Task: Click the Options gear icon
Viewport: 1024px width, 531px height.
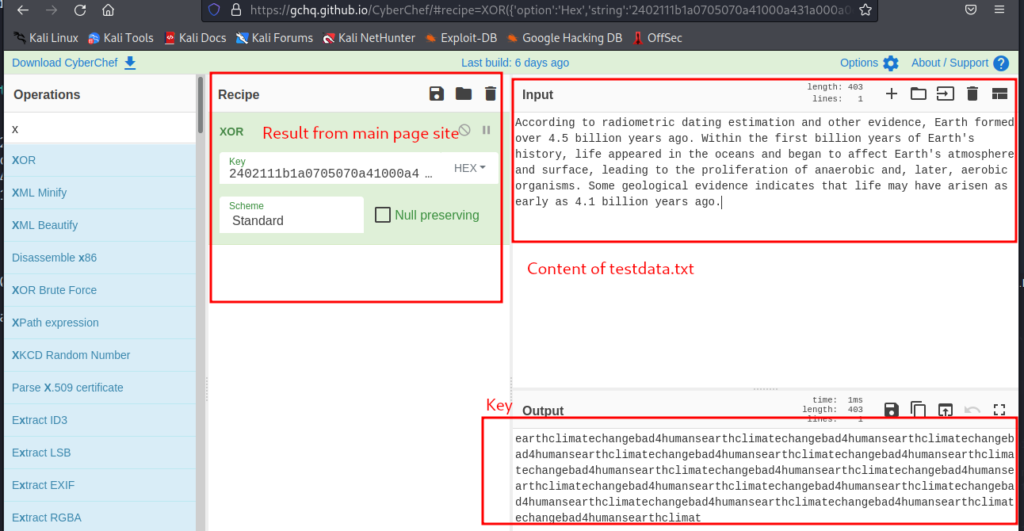Action: [x=891, y=63]
